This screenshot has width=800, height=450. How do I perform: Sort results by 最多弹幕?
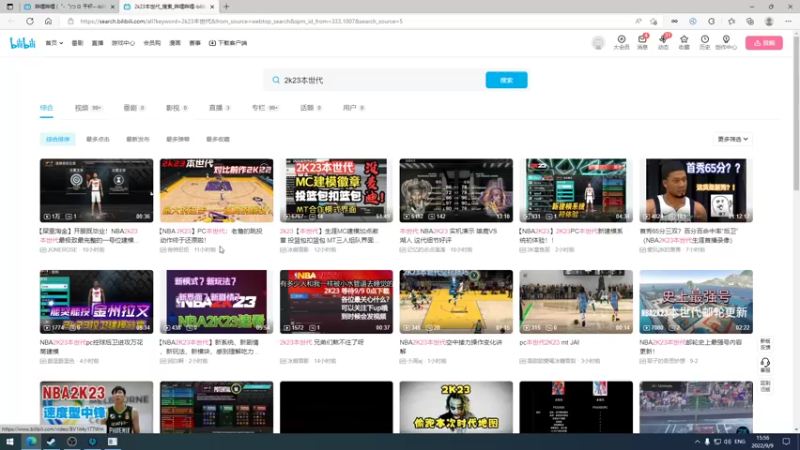point(178,139)
